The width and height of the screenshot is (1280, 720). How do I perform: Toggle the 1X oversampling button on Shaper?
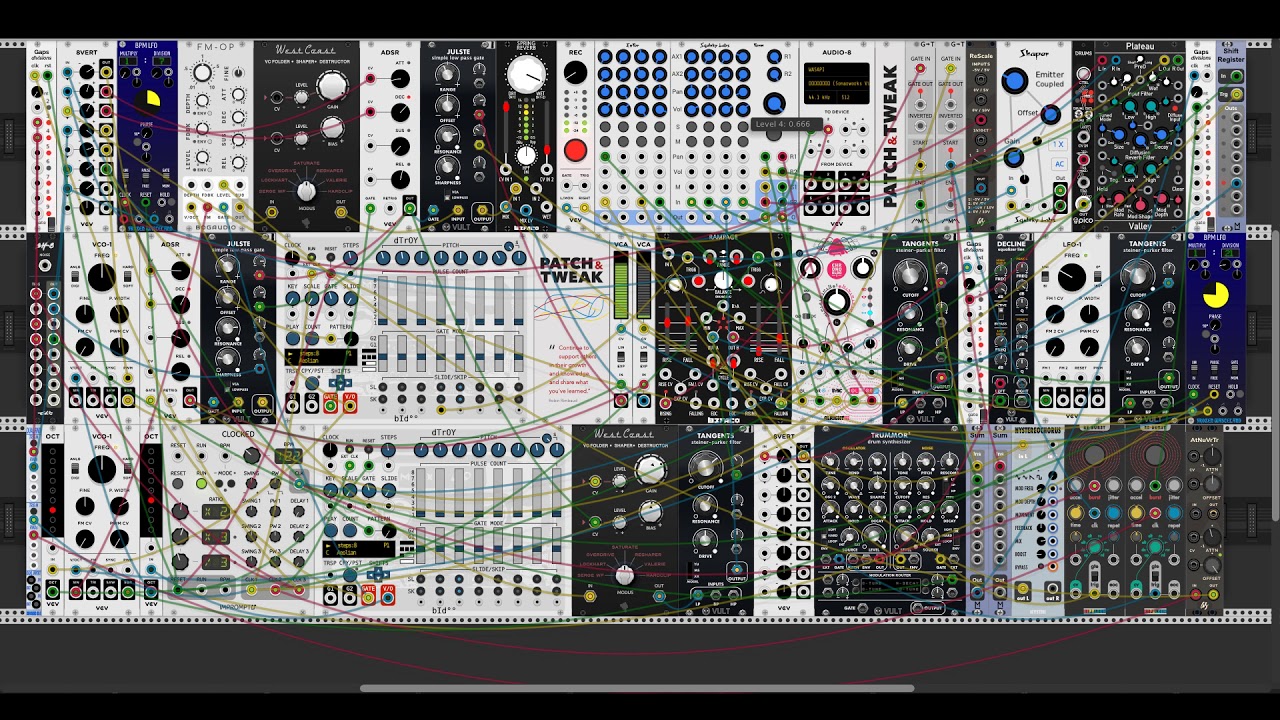click(x=1058, y=145)
